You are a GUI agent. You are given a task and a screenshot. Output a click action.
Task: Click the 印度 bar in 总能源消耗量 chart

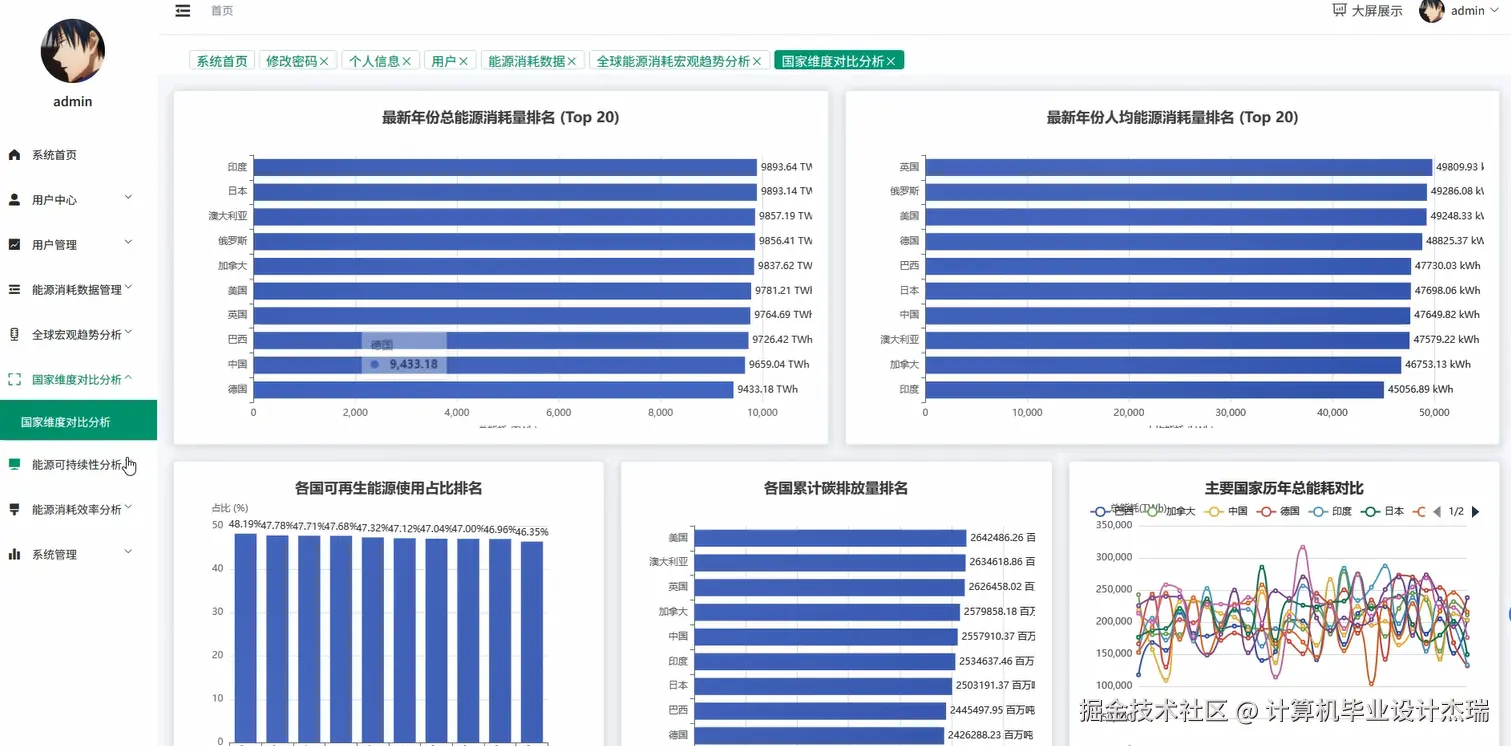click(x=505, y=167)
